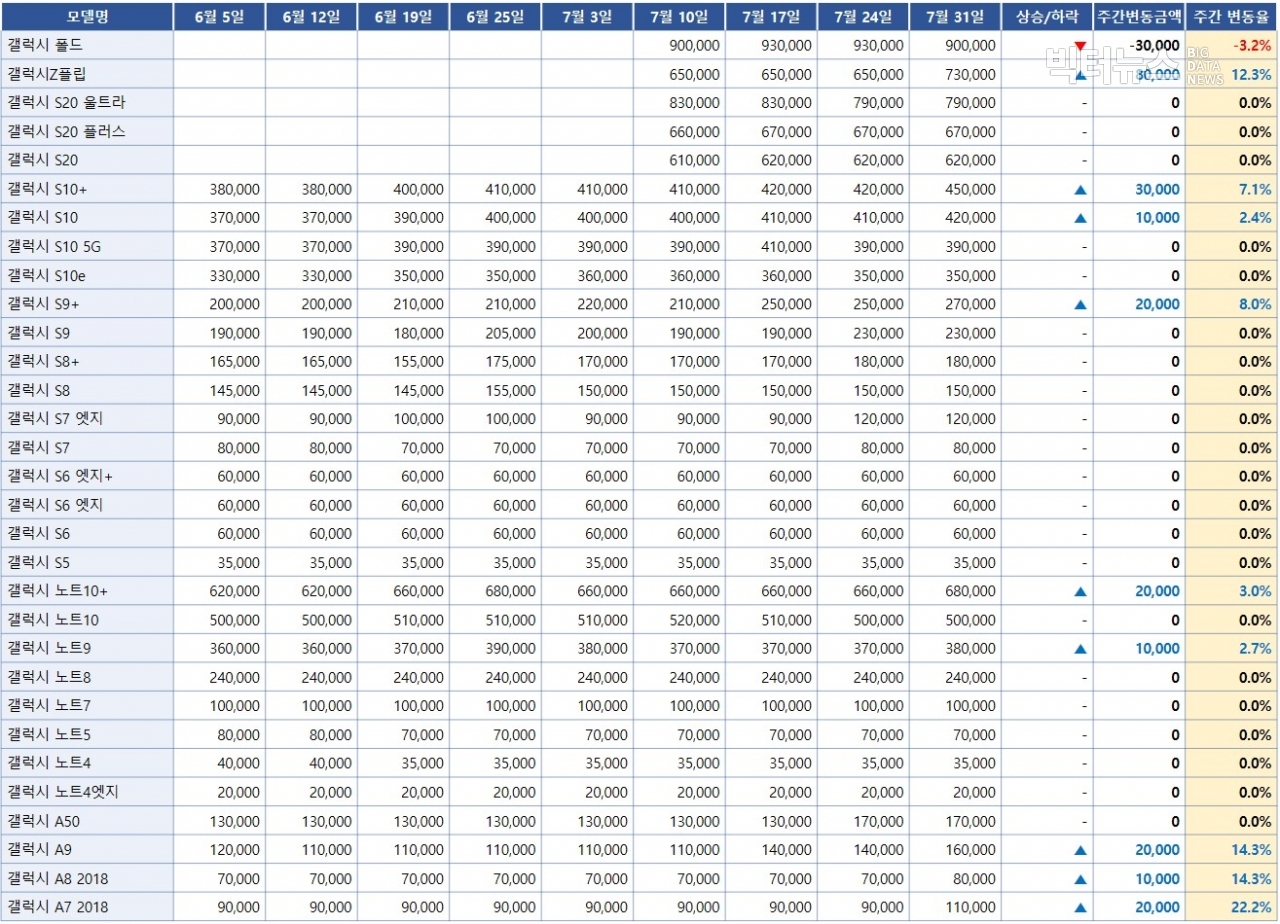Click 갤럭시 노트10 price 520,000 on 7월 10일
Screen dimensions: 1280x924
click(694, 620)
